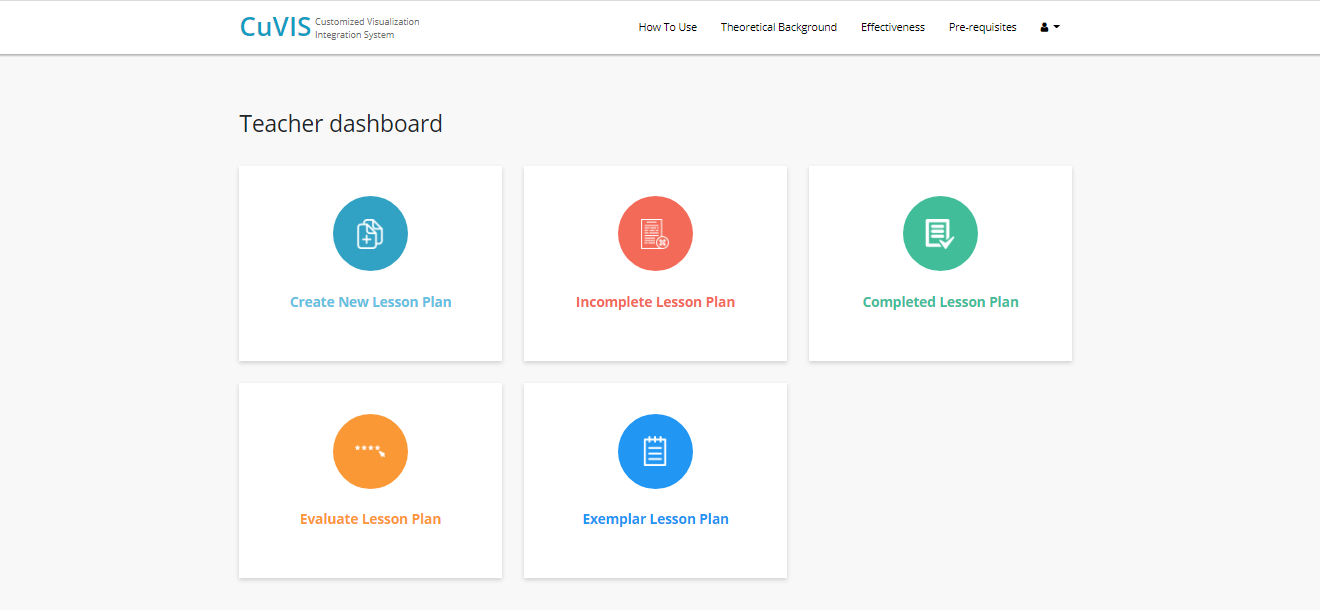1320x610 pixels.
Task: Click the CuVIS logo
Action: 275,27
